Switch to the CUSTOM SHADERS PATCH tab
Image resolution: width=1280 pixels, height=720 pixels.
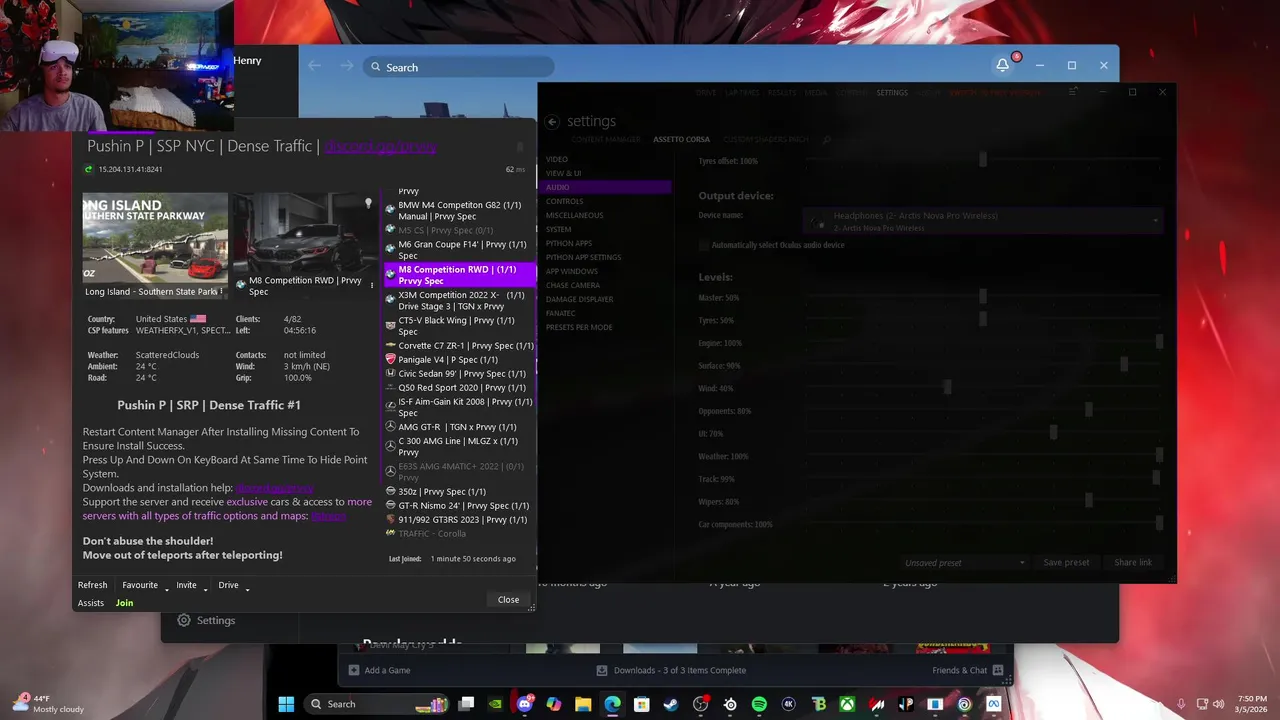click(765, 139)
